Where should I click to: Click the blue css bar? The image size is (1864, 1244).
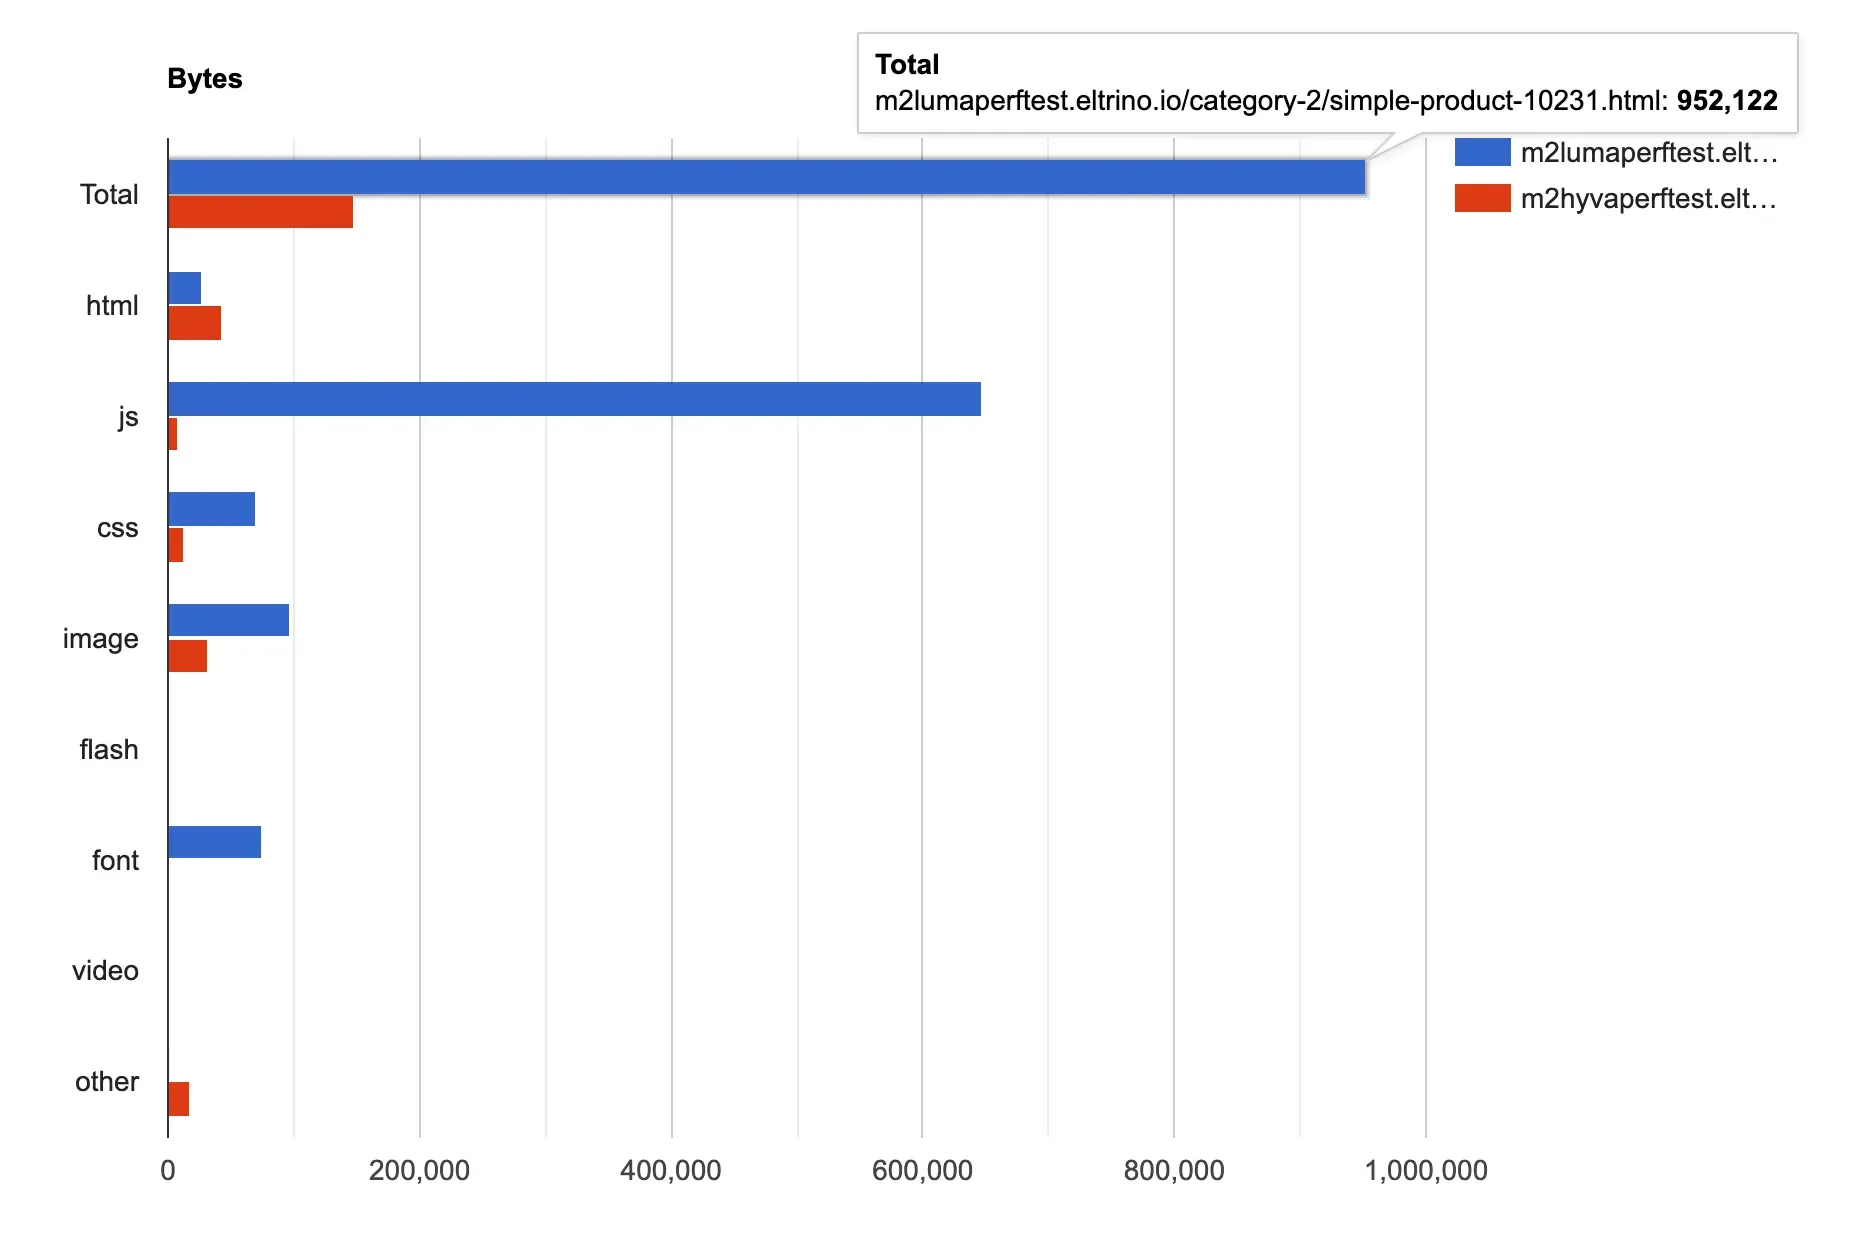[212, 509]
